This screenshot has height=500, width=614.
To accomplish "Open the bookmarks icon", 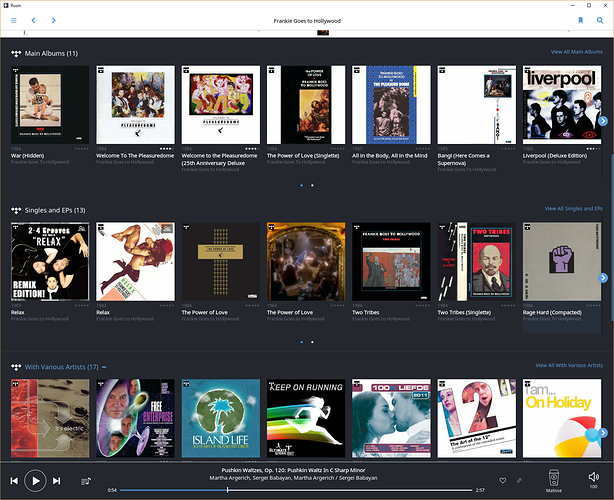I will point(581,20).
